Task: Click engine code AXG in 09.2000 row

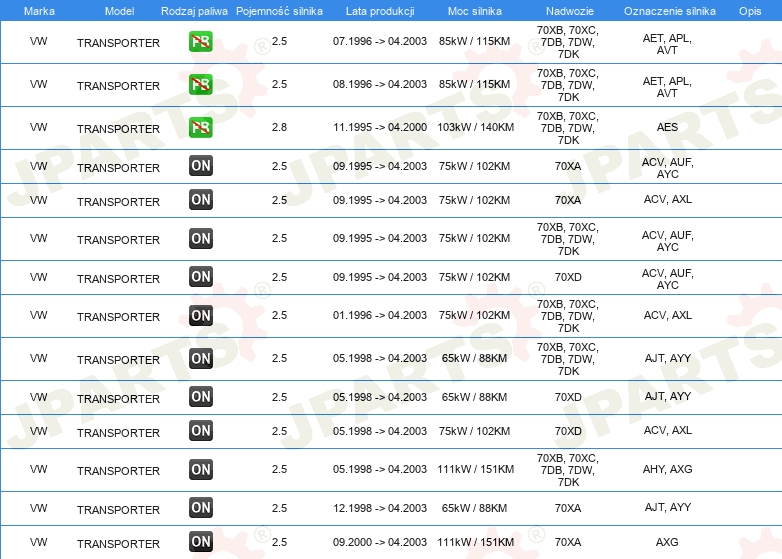Action: tap(667, 542)
